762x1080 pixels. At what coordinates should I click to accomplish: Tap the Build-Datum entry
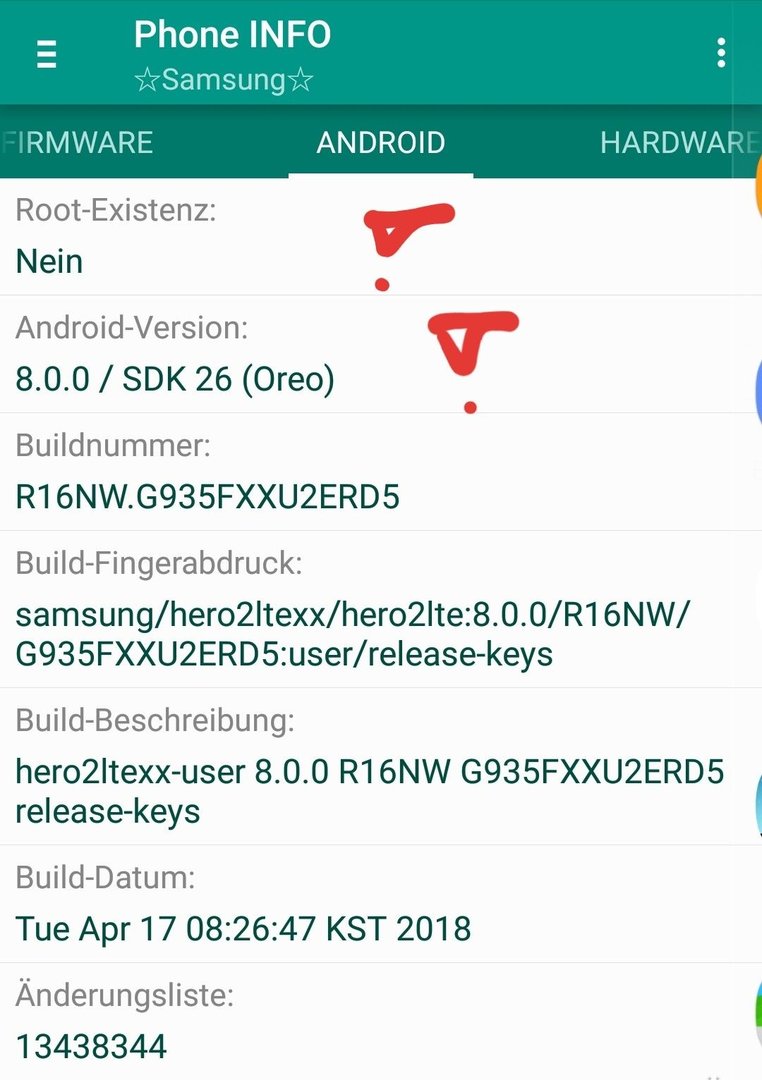point(381,904)
